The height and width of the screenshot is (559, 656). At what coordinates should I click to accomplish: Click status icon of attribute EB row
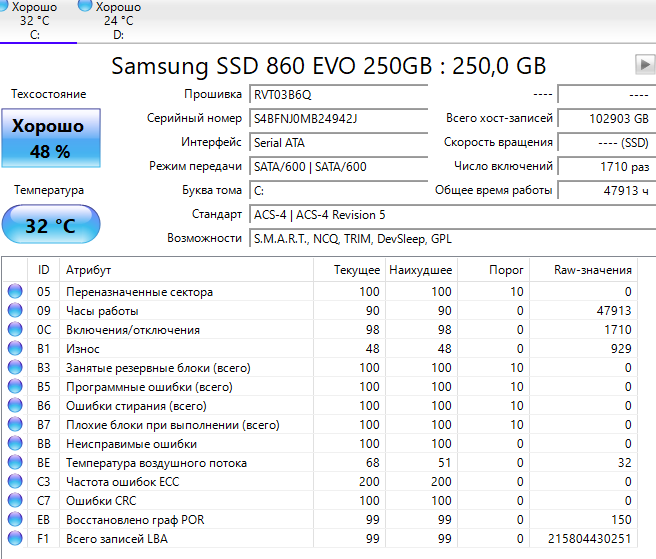point(15,519)
